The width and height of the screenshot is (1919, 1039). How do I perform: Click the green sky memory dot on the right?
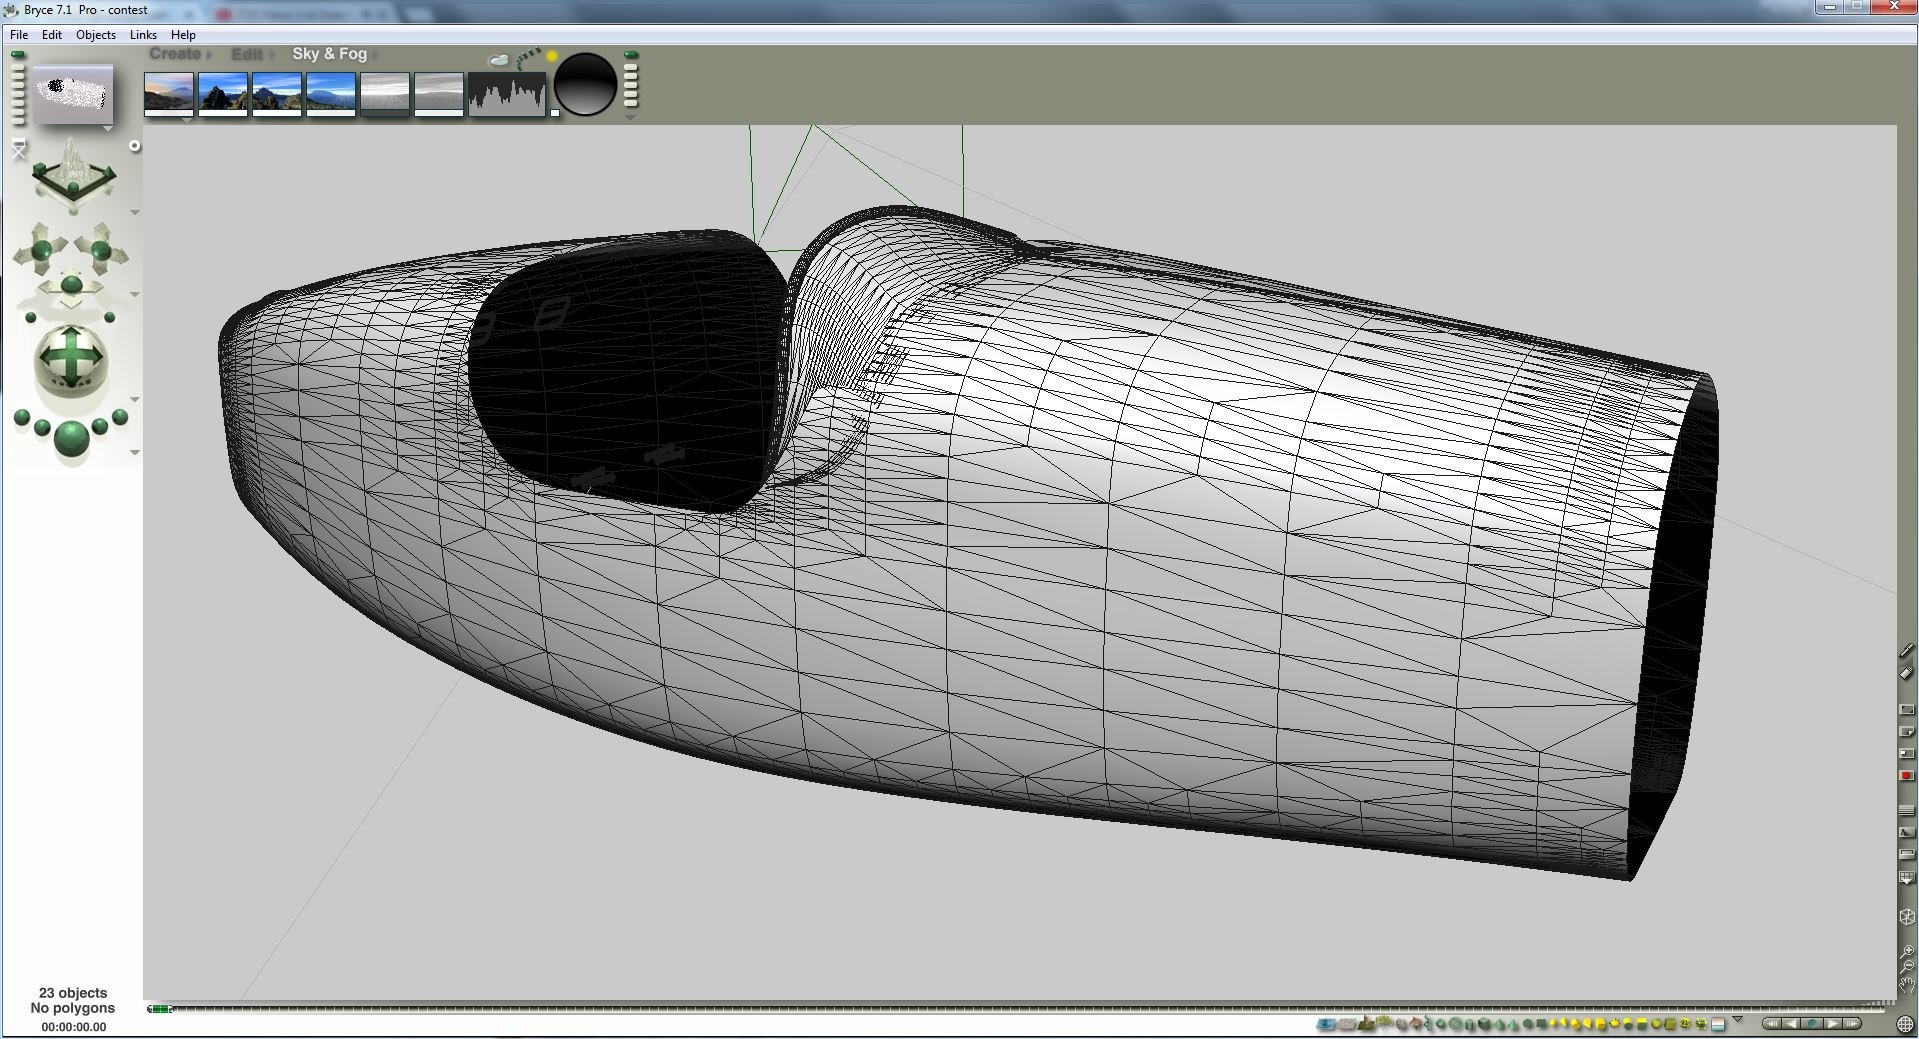(x=631, y=55)
